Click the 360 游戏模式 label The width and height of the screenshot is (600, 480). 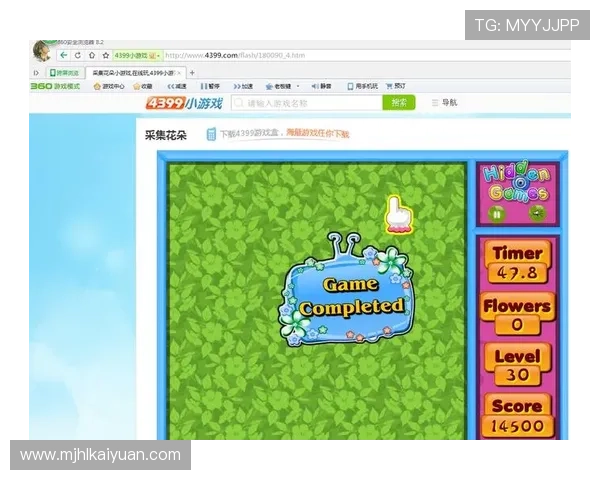click(x=55, y=86)
